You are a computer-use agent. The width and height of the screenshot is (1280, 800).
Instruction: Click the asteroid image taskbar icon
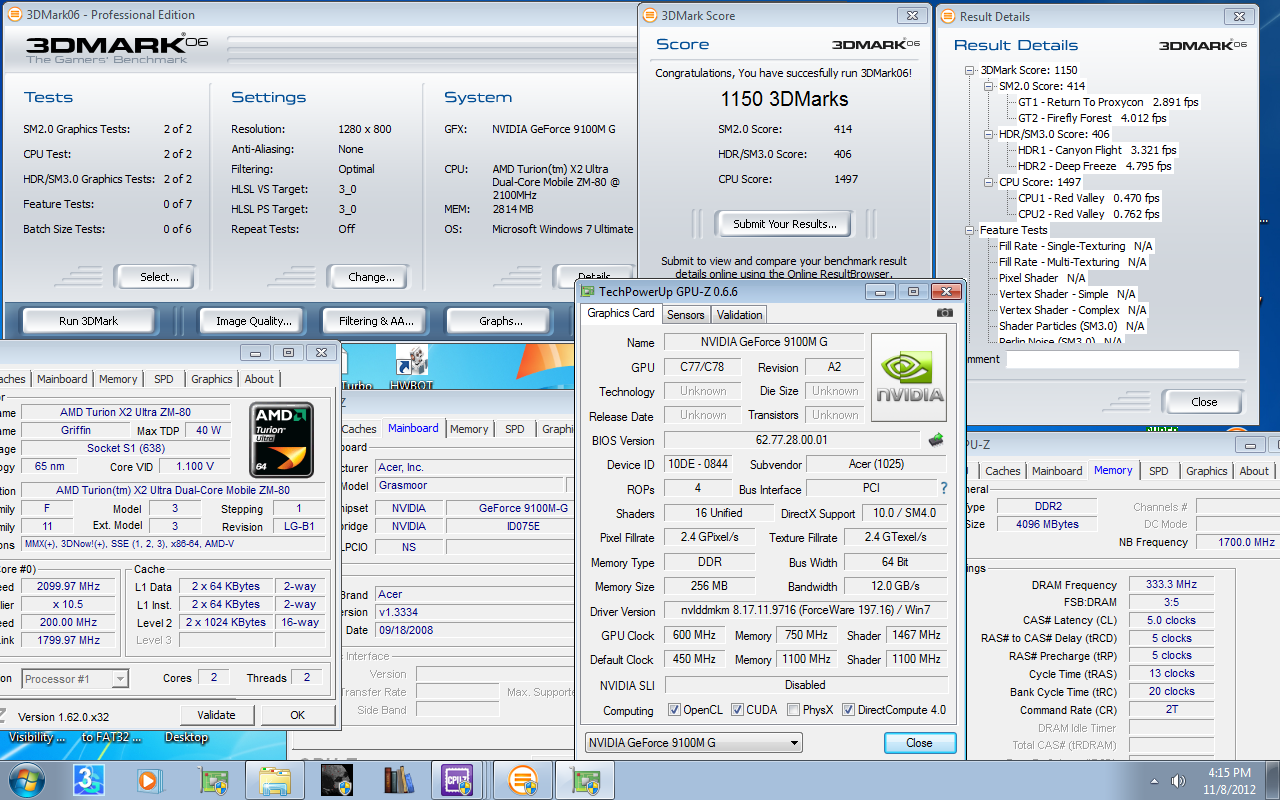tap(336, 780)
